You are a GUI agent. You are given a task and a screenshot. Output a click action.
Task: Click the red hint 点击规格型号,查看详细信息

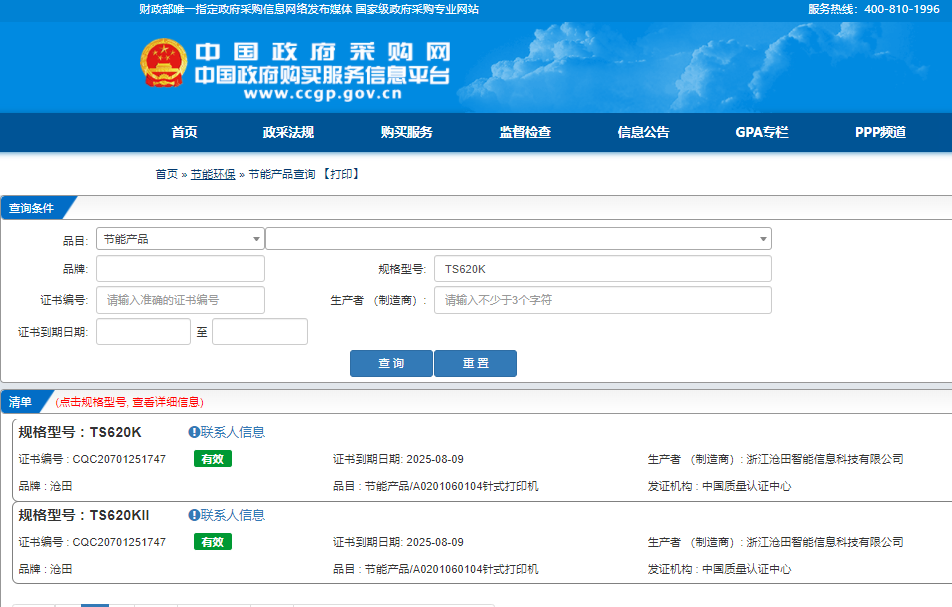tap(129, 402)
